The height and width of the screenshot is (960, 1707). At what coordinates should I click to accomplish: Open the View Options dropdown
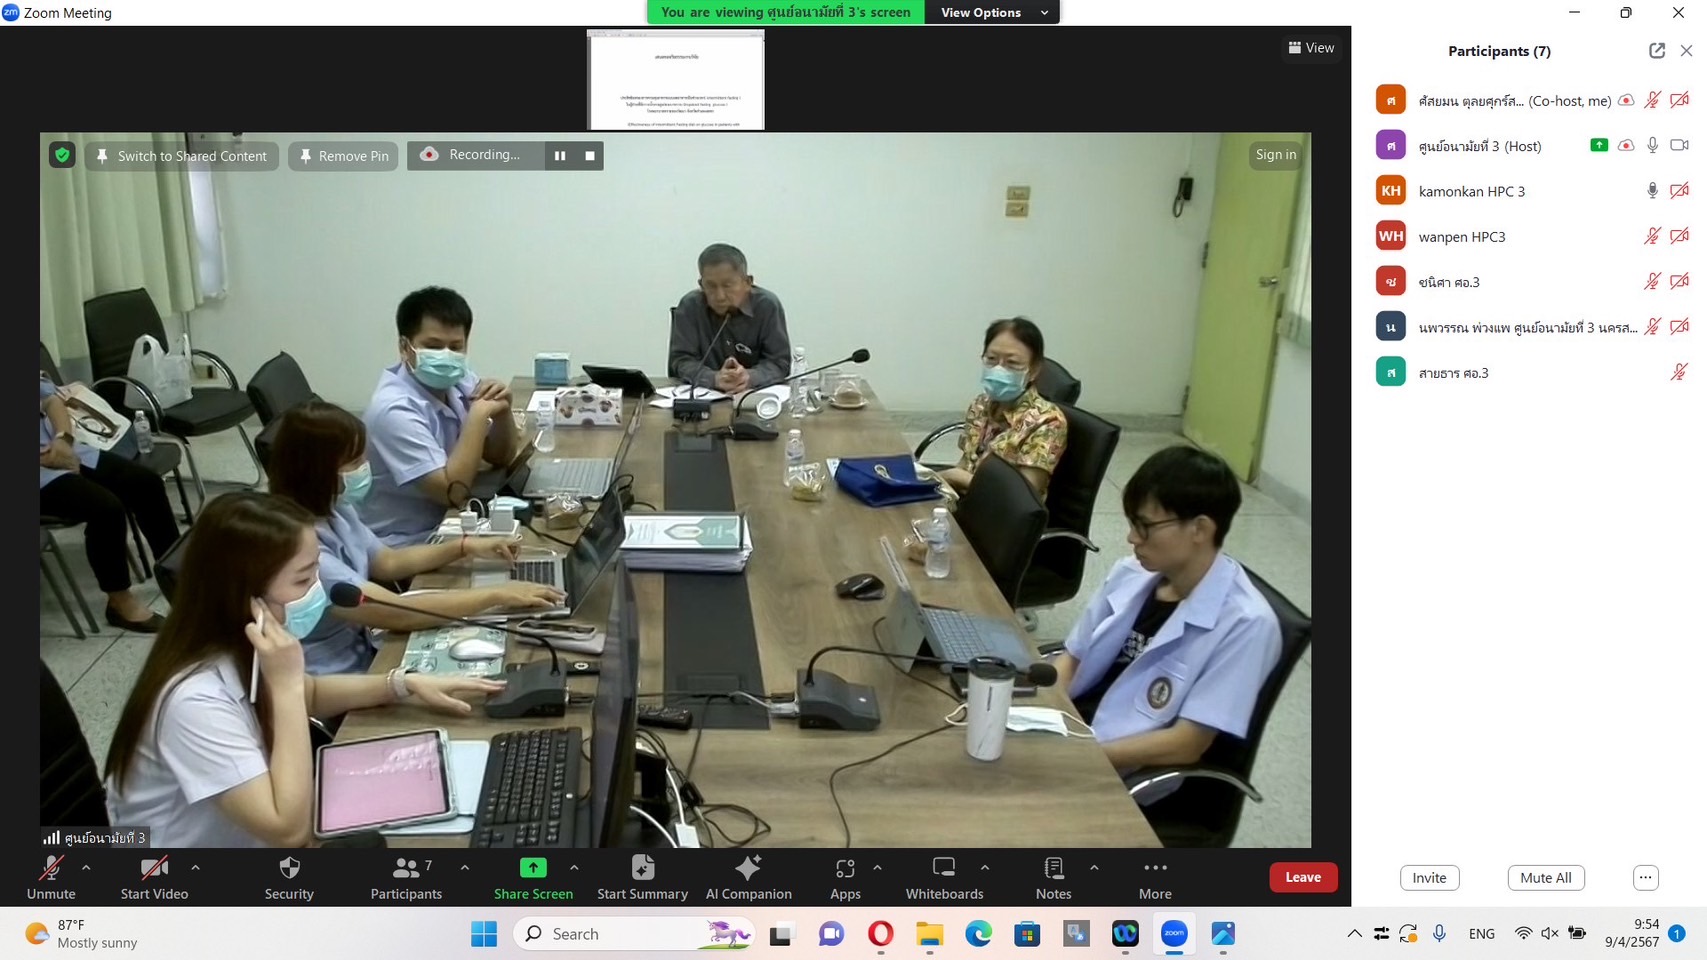point(992,12)
